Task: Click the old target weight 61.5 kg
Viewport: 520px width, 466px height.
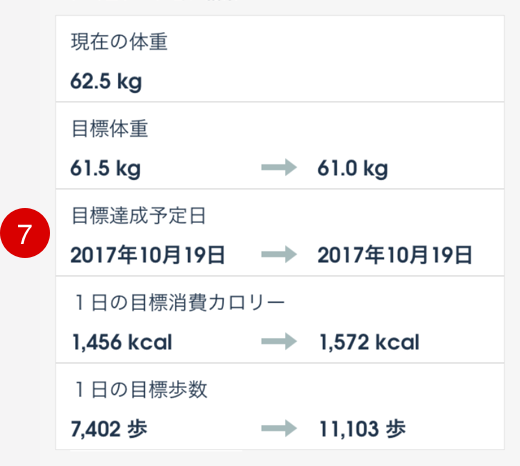Action: coord(105,168)
